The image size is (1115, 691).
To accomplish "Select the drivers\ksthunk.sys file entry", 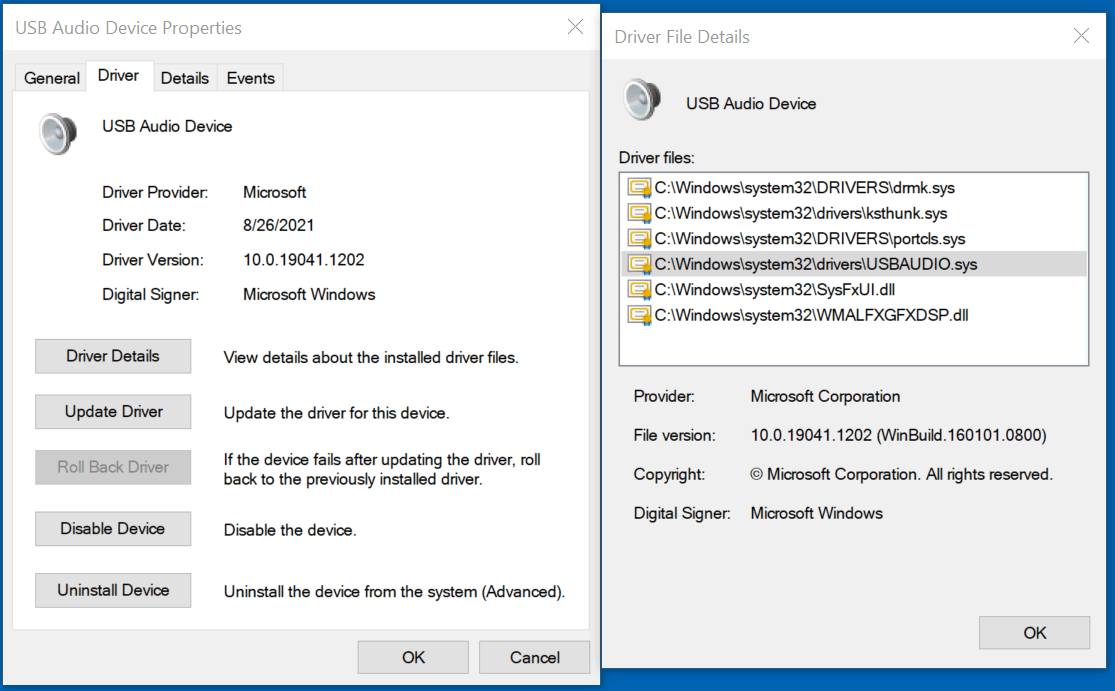I will coord(853,213).
